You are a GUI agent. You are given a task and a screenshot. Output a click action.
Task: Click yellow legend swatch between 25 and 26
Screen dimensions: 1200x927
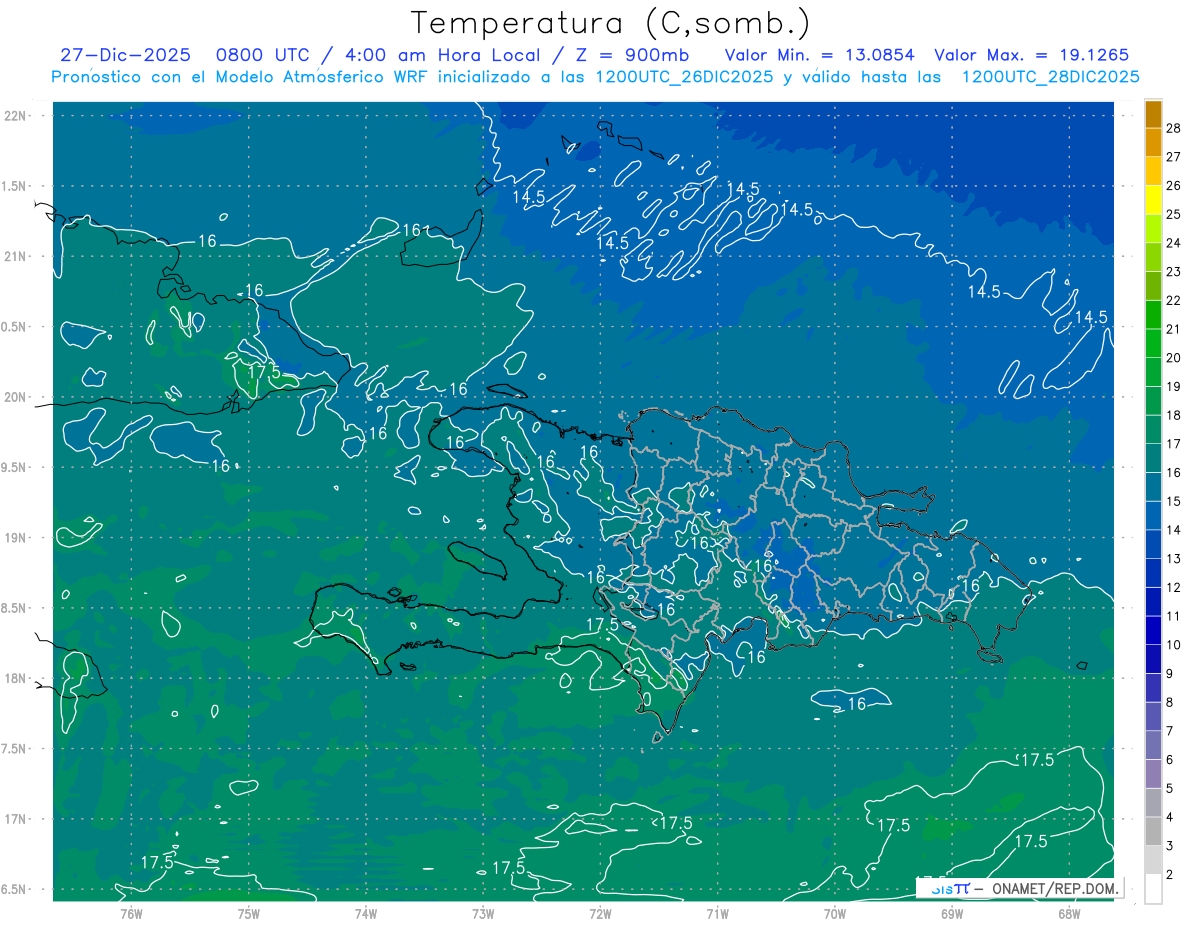tap(1153, 199)
